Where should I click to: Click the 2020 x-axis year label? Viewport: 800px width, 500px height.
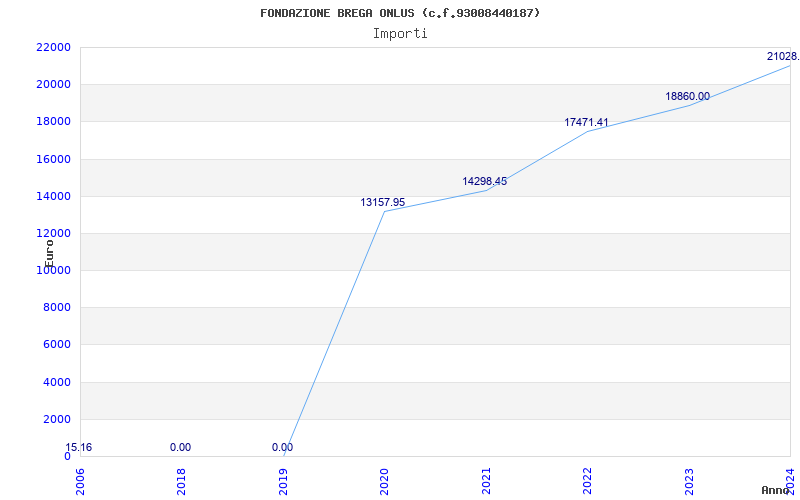(x=384, y=482)
